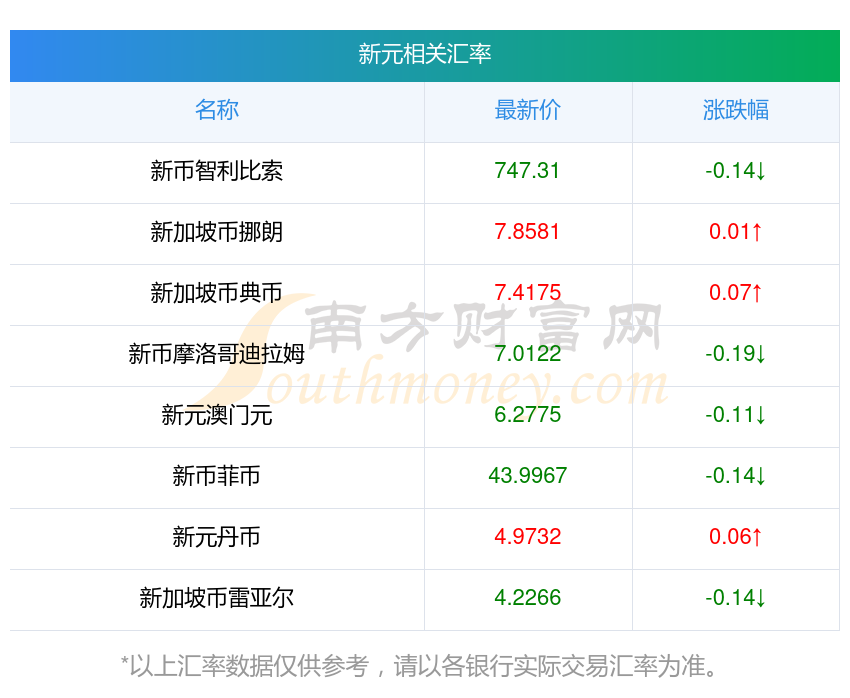
Task: Click the 新元相关汇率 table title
Action: (424, 54)
